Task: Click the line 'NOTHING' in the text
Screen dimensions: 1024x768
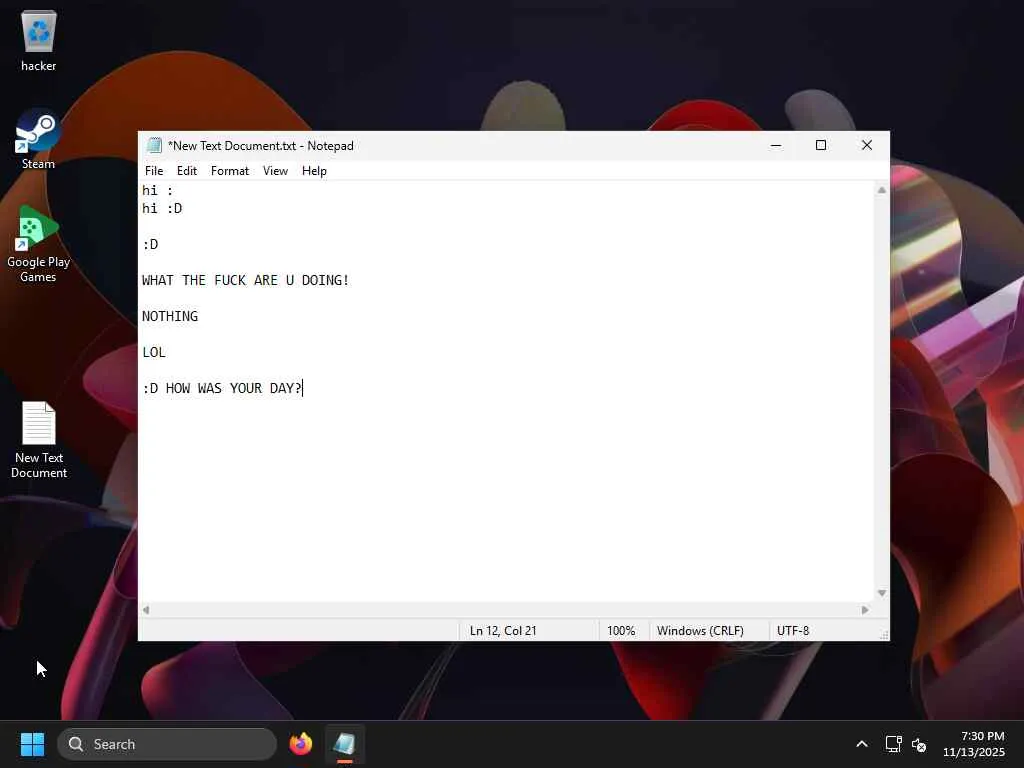Action: tap(170, 316)
